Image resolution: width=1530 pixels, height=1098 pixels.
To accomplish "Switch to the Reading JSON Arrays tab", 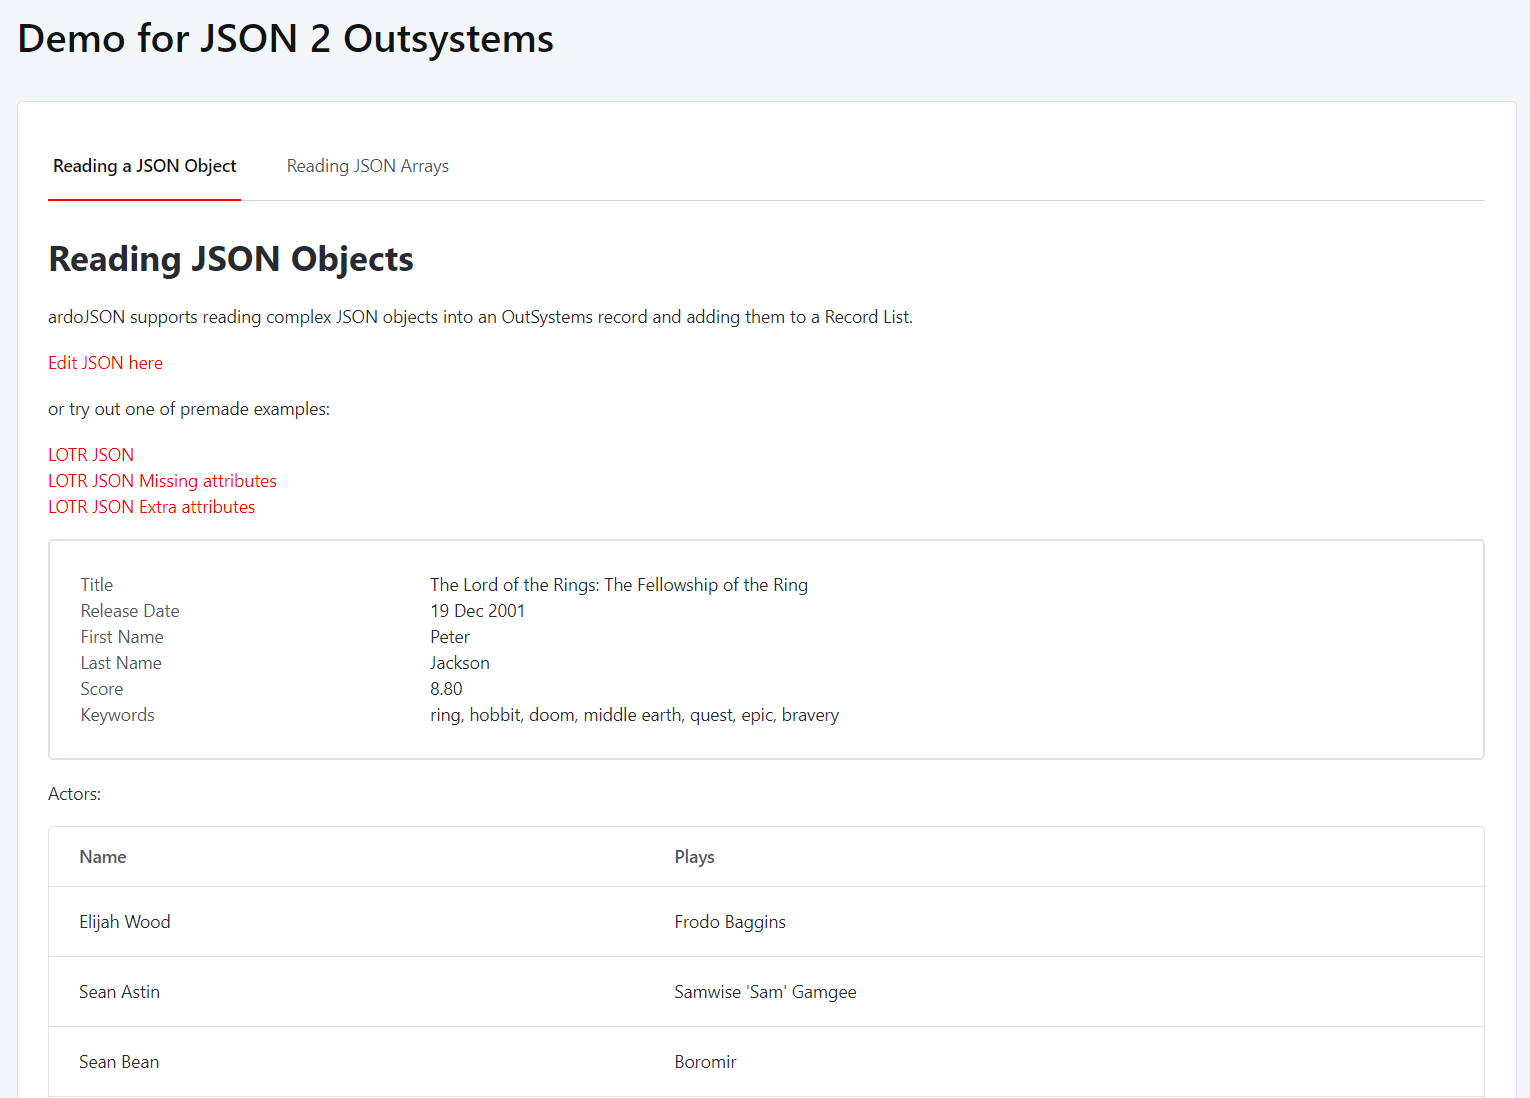I will [367, 165].
